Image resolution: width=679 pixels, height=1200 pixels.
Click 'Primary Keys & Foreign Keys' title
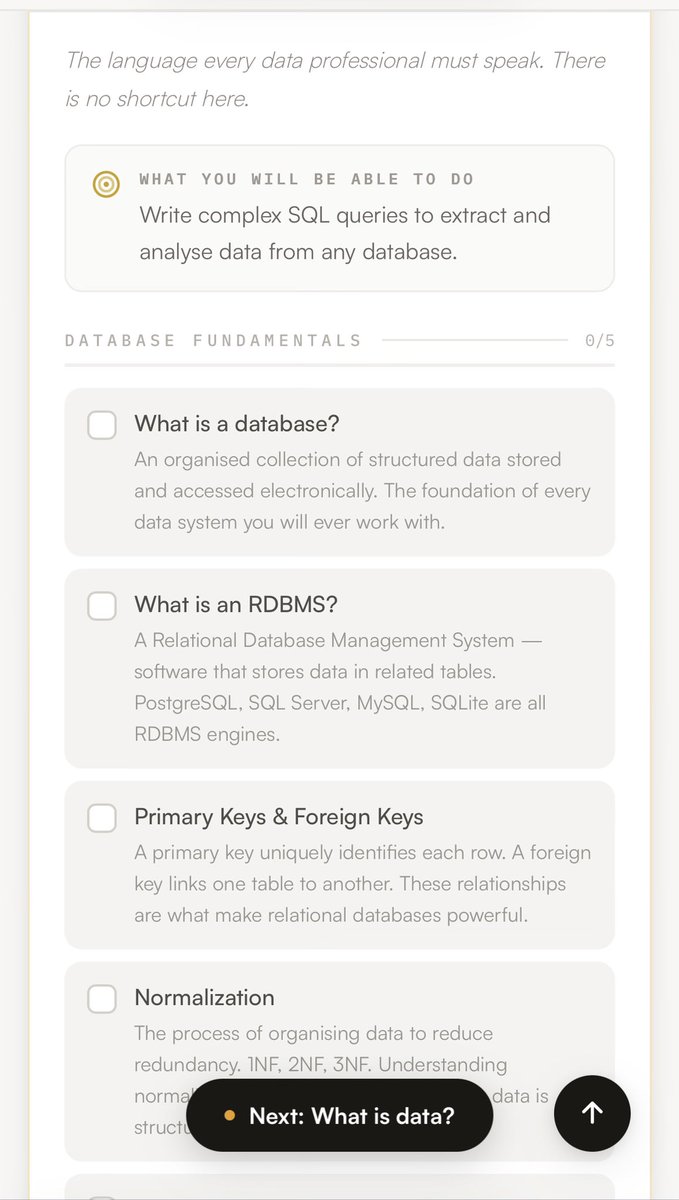coord(279,817)
